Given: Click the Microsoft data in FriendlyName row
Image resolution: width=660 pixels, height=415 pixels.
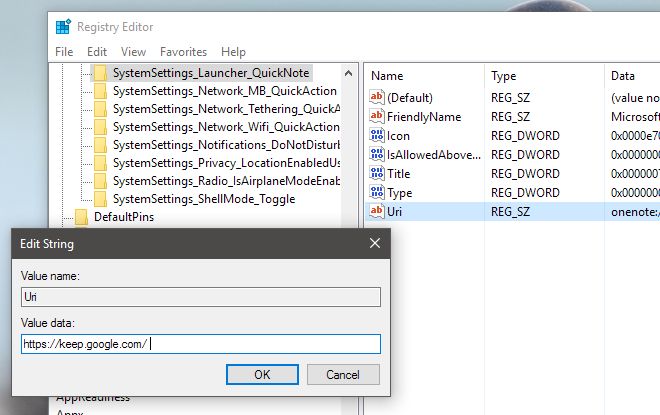Looking at the screenshot, I should [x=635, y=117].
